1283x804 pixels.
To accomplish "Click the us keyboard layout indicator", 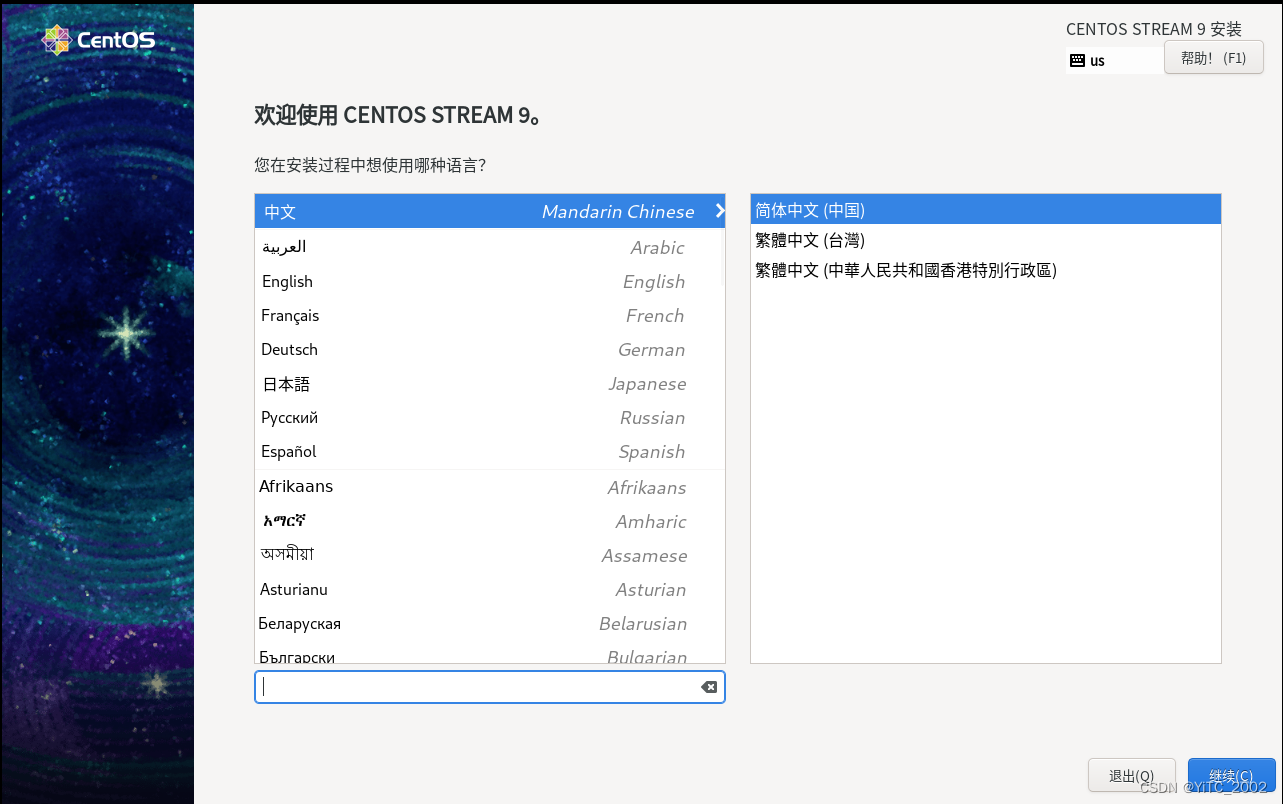I will [1116, 60].
